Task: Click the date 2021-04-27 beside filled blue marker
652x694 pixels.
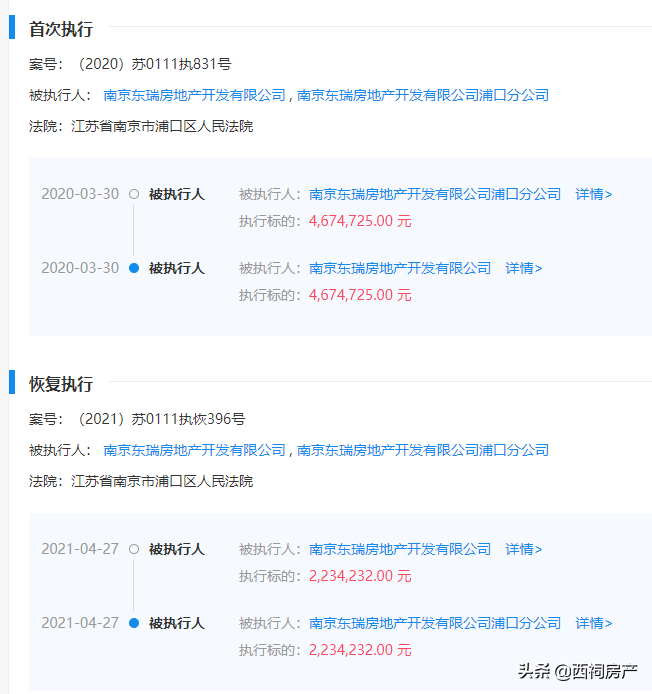Action: [80, 623]
